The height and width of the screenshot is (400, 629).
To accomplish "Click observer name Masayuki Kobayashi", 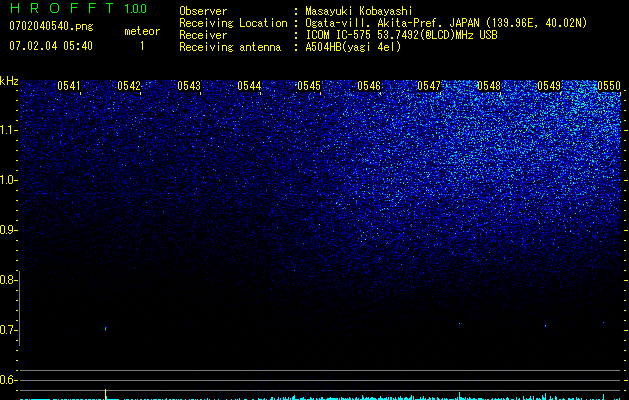I will 359,11.
